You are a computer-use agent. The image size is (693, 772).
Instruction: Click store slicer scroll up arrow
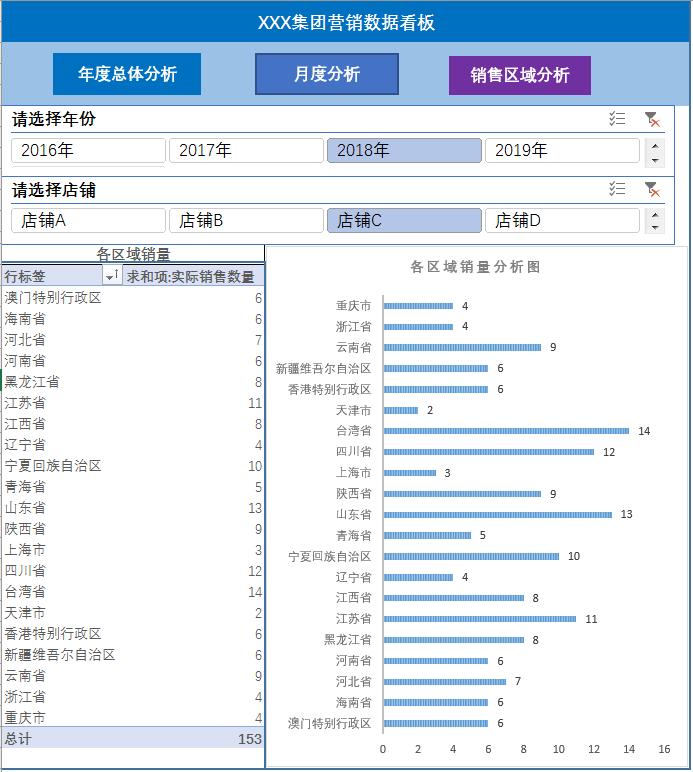tap(655, 215)
